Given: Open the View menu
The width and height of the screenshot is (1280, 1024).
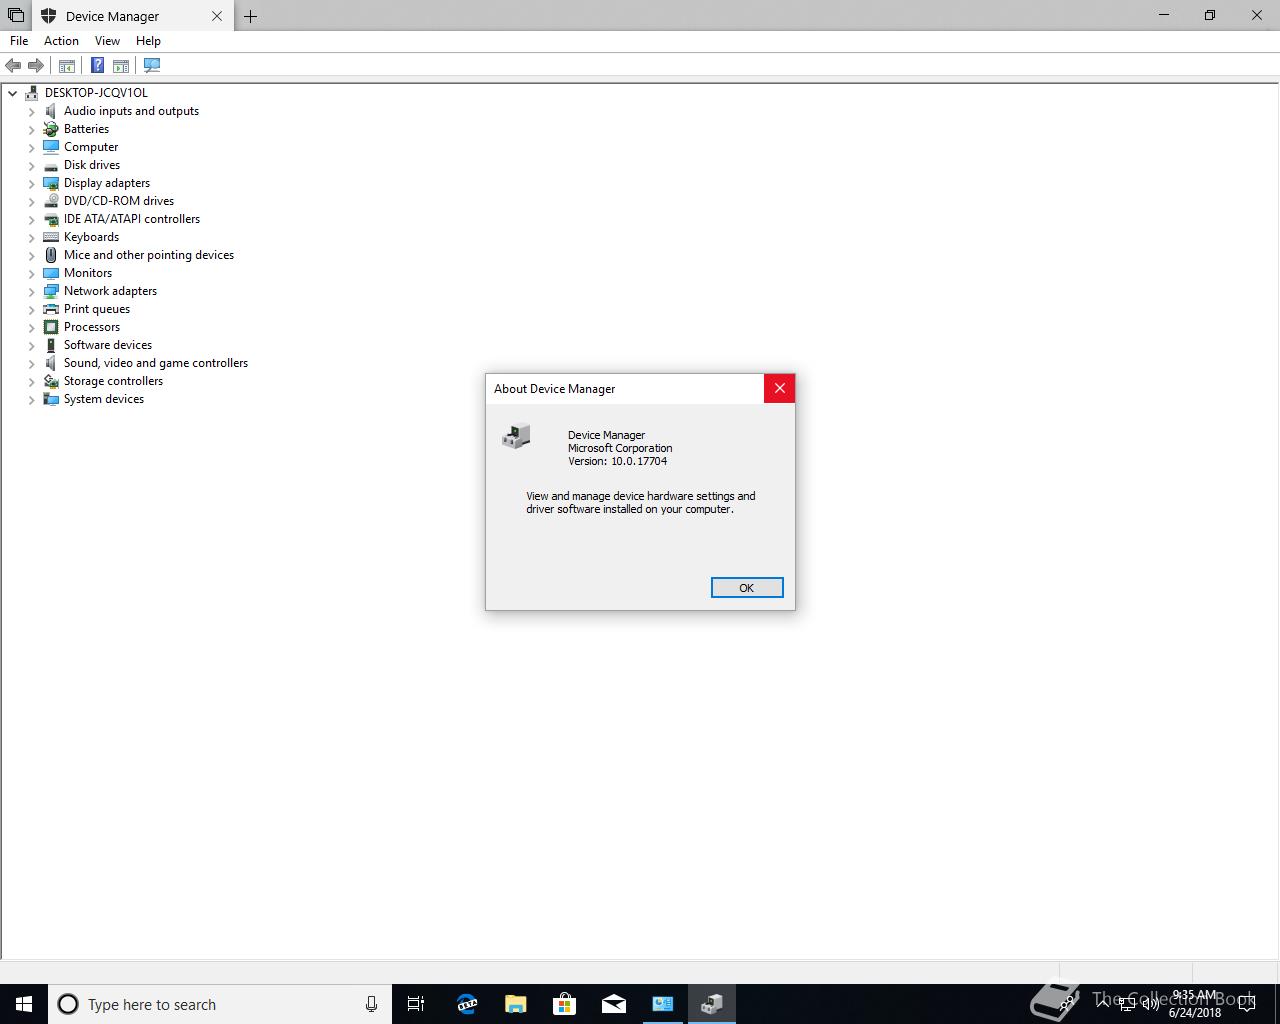Looking at the screenshot, I should pyautogui.click(x=107, y=41).
